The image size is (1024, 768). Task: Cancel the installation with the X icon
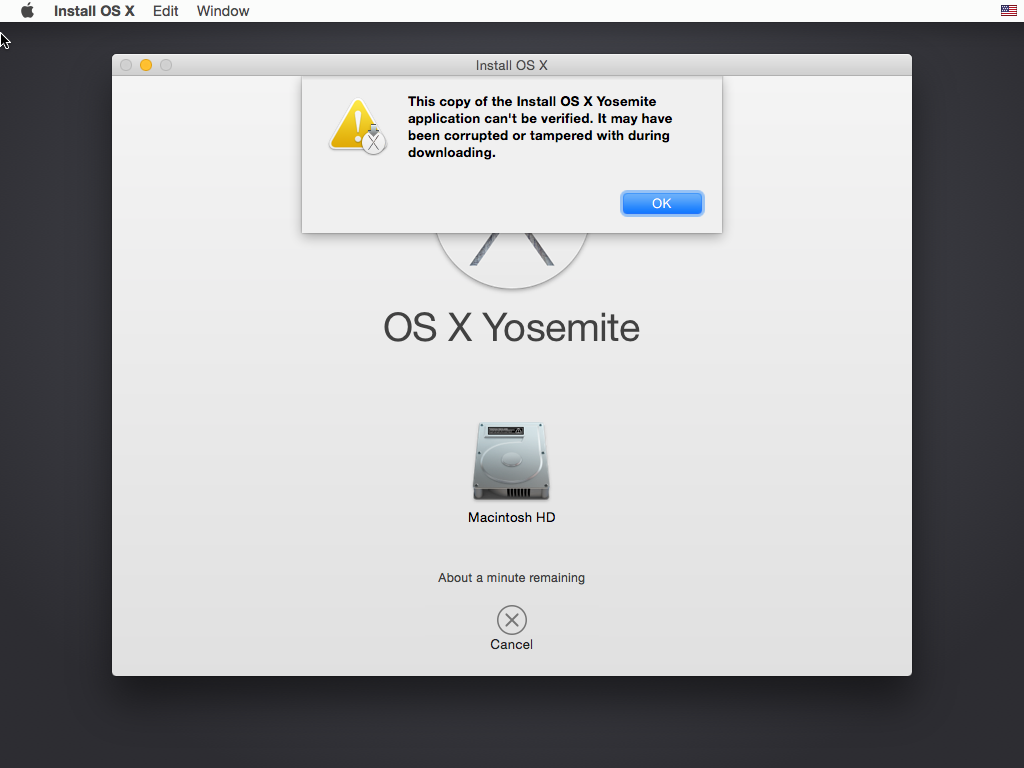tap(511, 620)
